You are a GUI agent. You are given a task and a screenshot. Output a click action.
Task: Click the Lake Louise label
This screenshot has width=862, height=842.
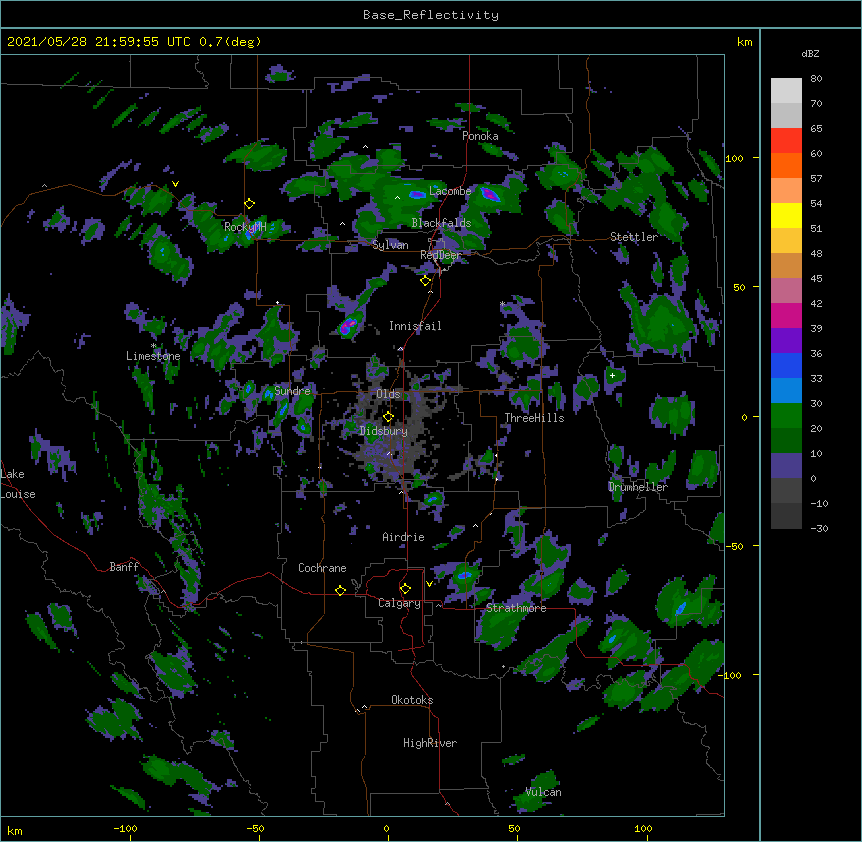point(18,484)
